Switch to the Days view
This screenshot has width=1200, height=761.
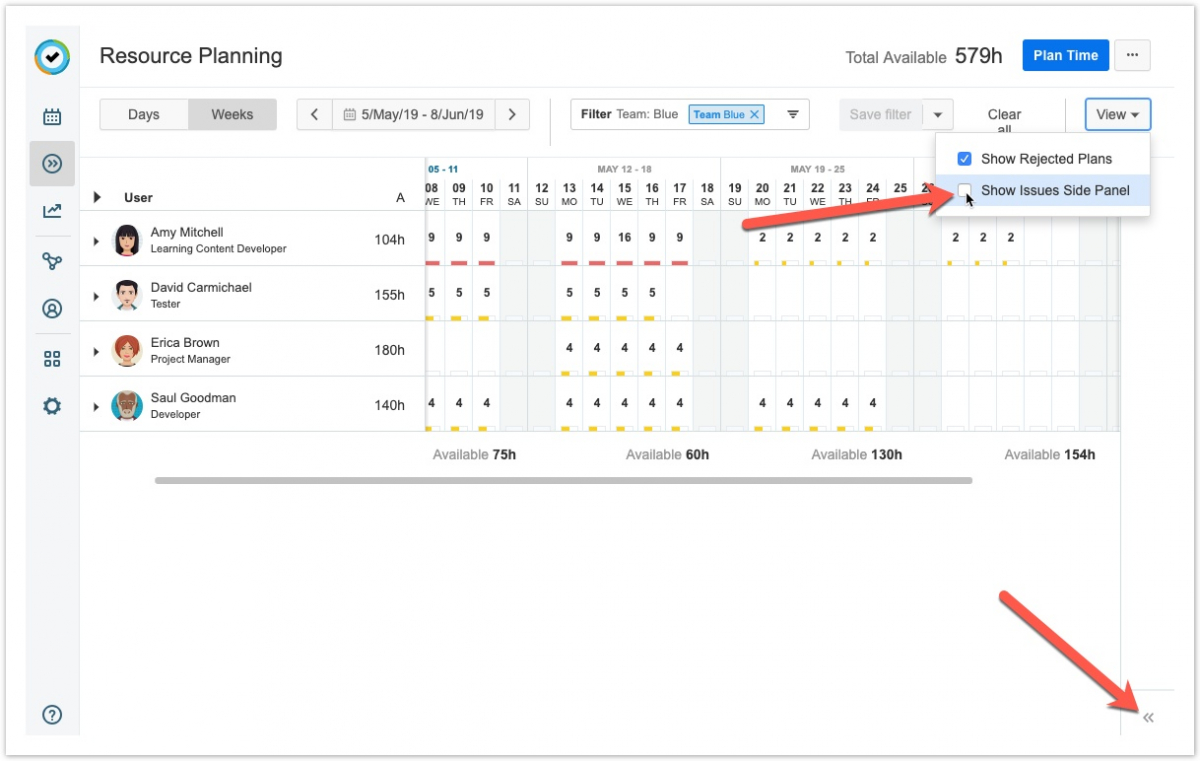pos(144,115)
